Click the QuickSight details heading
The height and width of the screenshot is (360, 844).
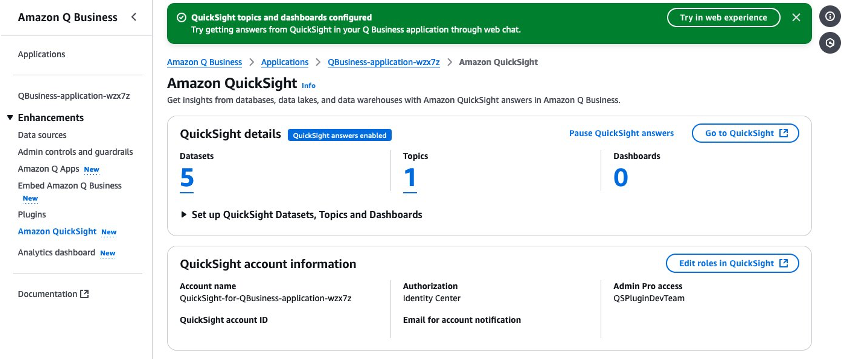pos(230,134)
